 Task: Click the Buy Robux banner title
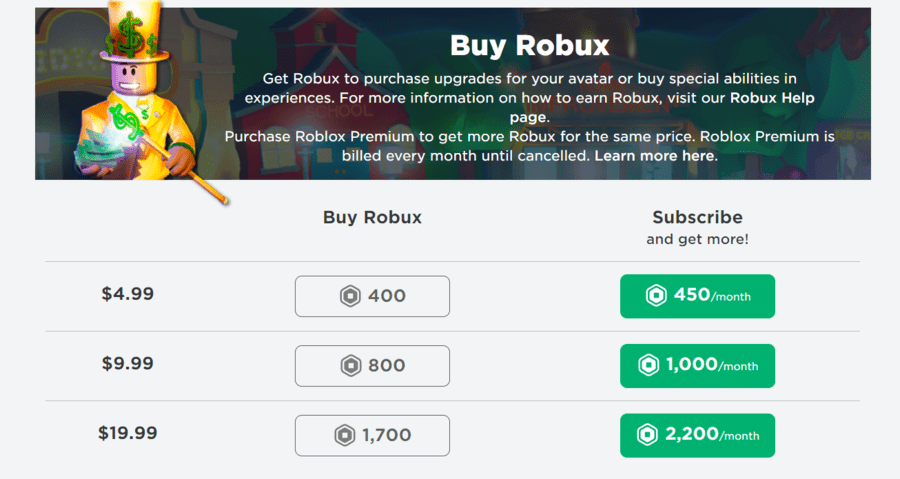(529, 46)
